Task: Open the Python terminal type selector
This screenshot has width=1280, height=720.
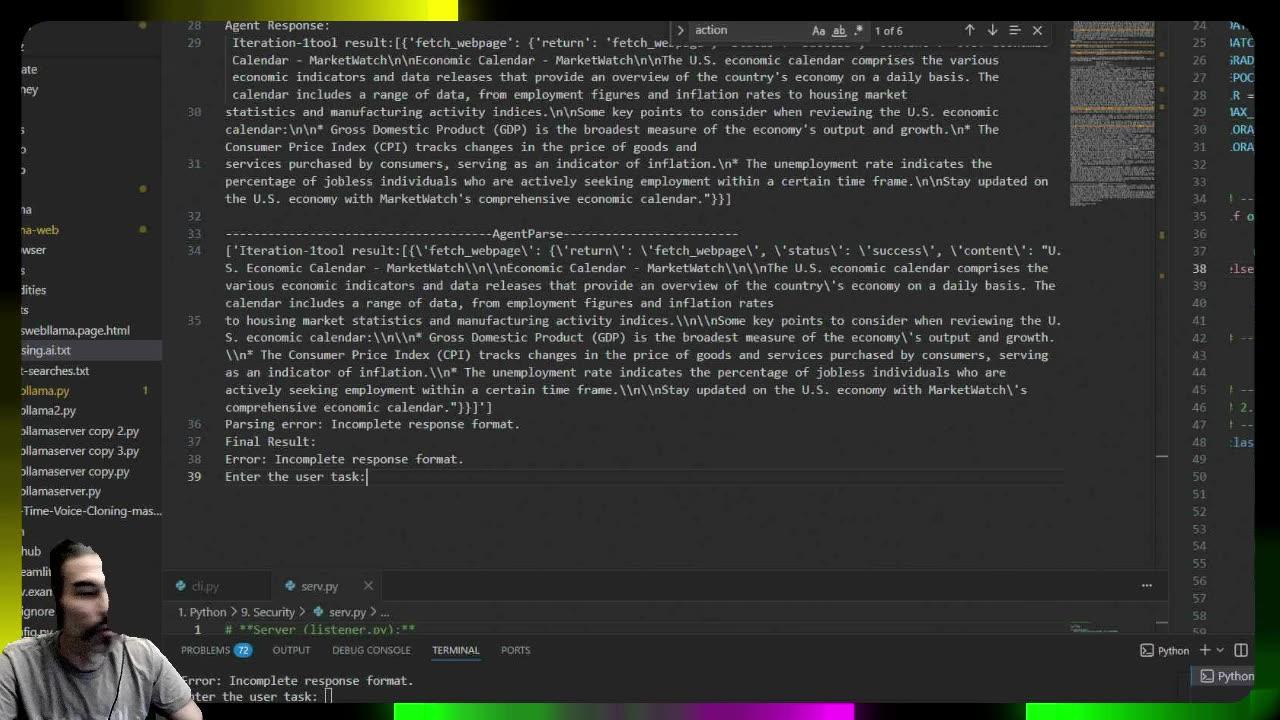Action: pos(1165,650)
